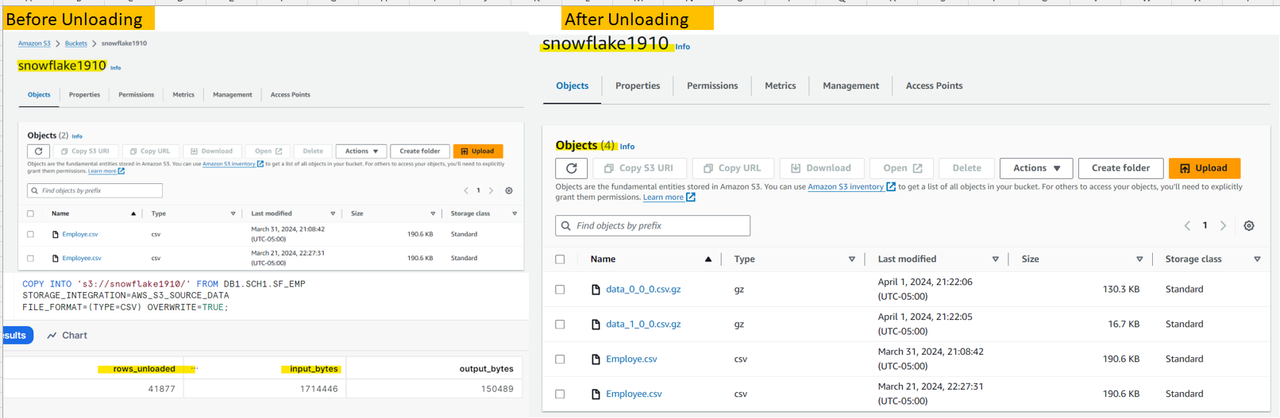Switch to Permissions tab in After Unloading panel
This screenshot has height=418, width=1280.
point(712,86)
